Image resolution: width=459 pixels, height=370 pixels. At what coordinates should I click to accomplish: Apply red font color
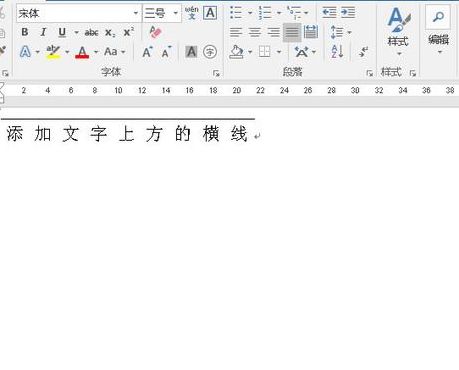pyautogui.click(x=82, y=52)
